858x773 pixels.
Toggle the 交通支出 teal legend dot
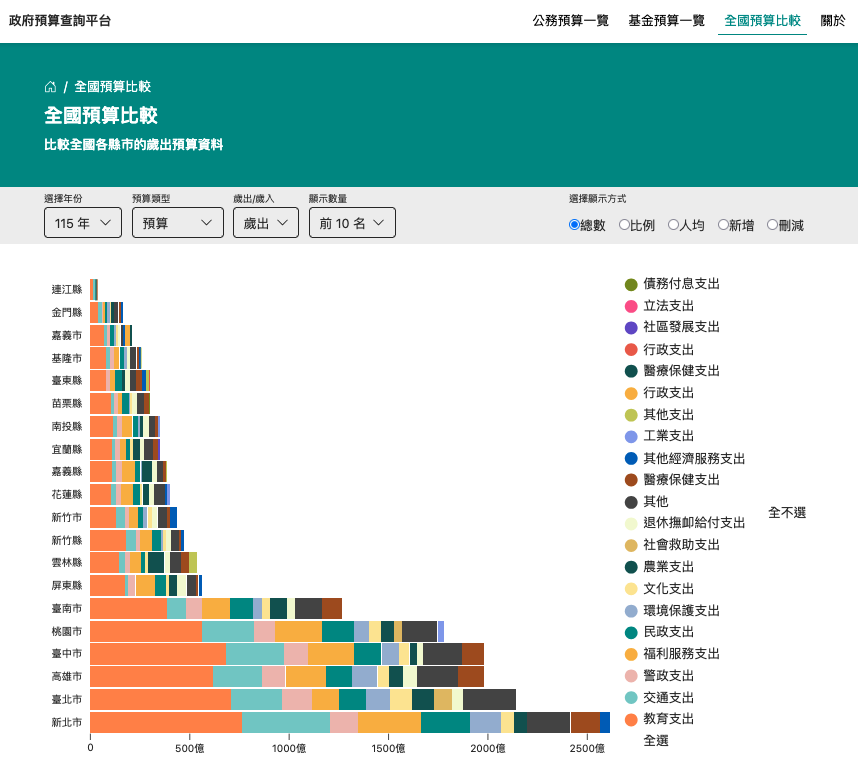631,697
